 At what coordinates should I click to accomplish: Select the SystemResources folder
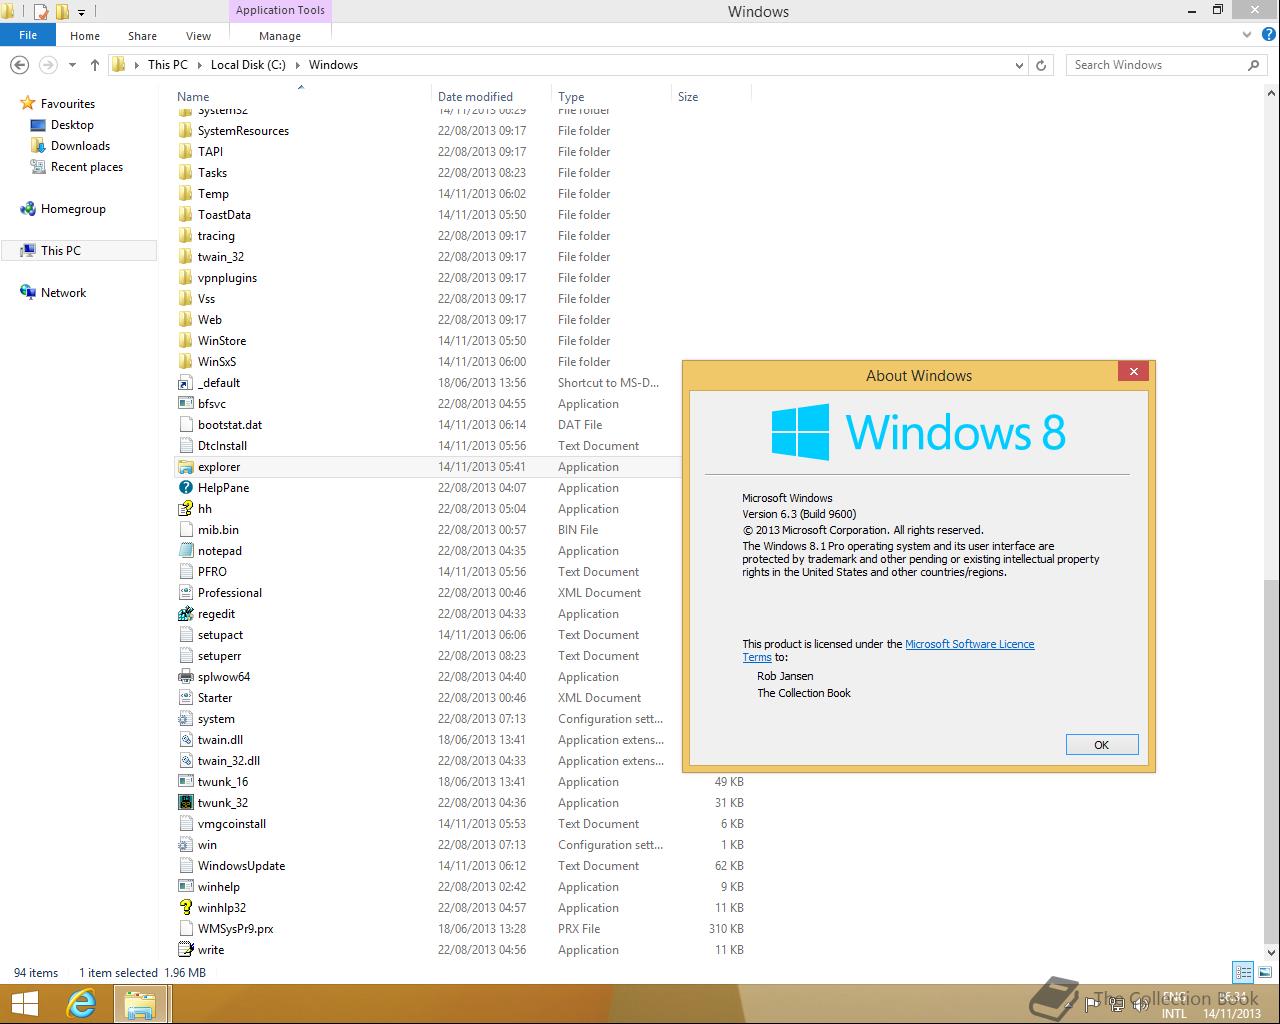pos(243,131)
